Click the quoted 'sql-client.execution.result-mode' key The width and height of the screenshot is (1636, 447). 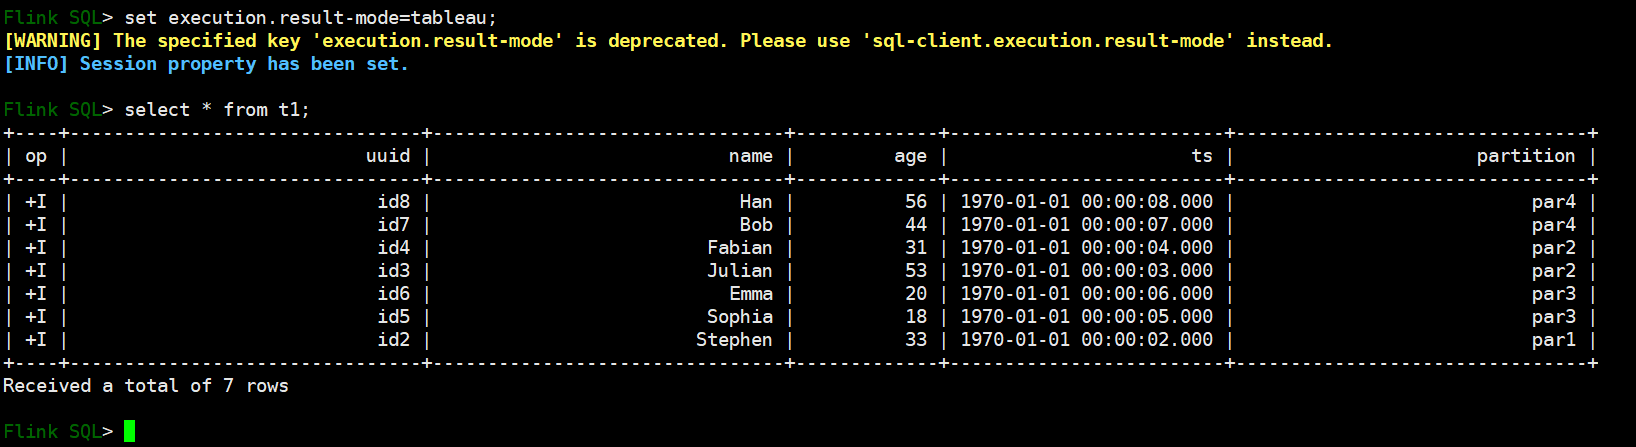(1047, 41)
